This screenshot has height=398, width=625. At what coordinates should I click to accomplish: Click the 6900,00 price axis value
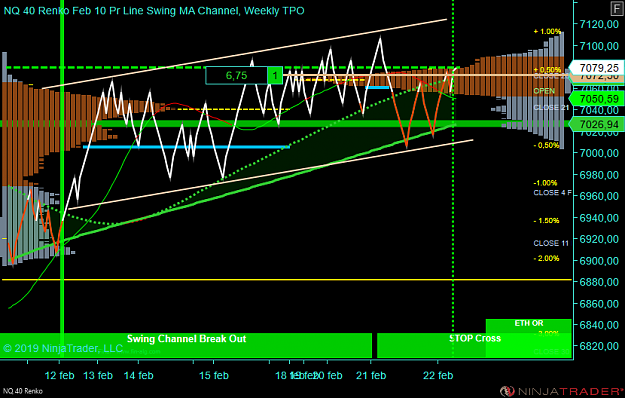coord(599,261)
